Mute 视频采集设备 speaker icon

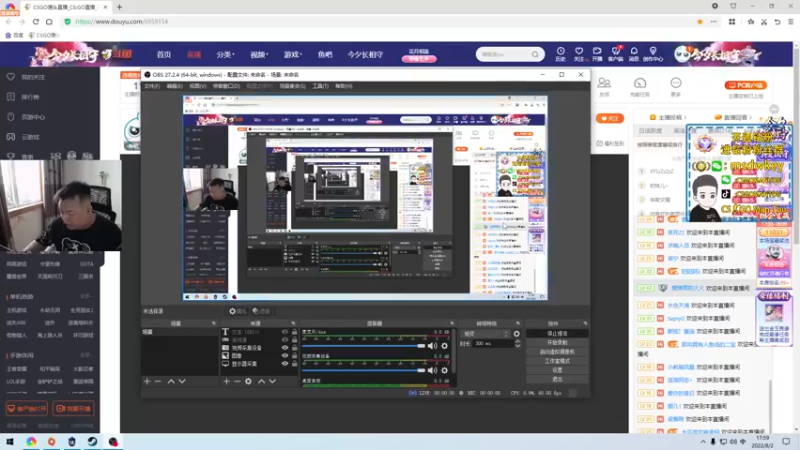[x=433, y=370]
